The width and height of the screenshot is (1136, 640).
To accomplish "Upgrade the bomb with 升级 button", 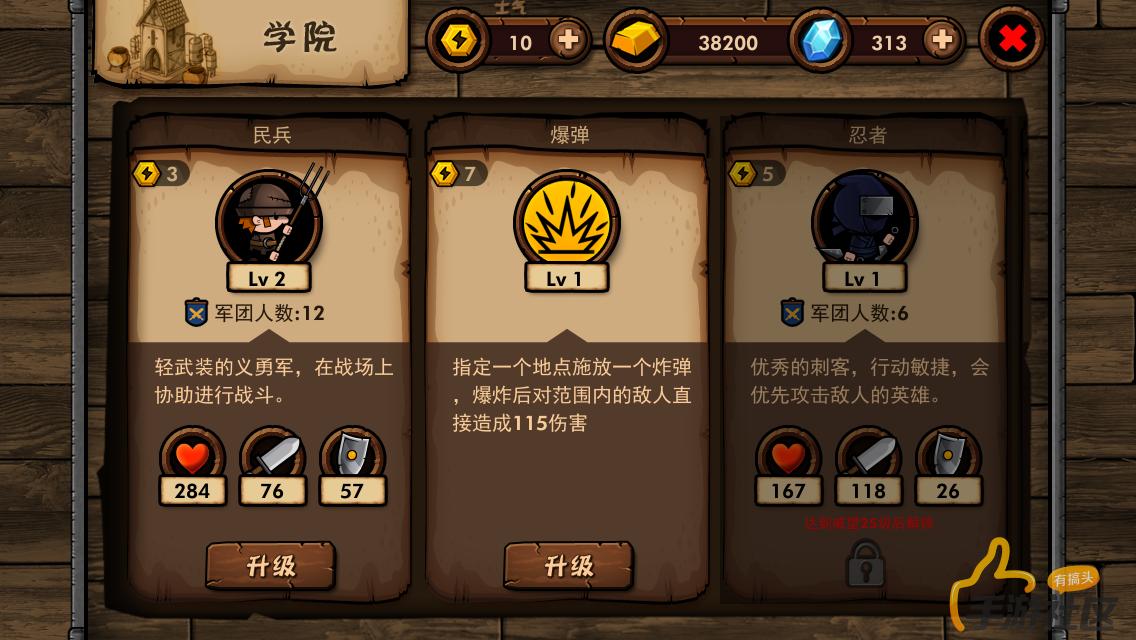I will [569, 565].
